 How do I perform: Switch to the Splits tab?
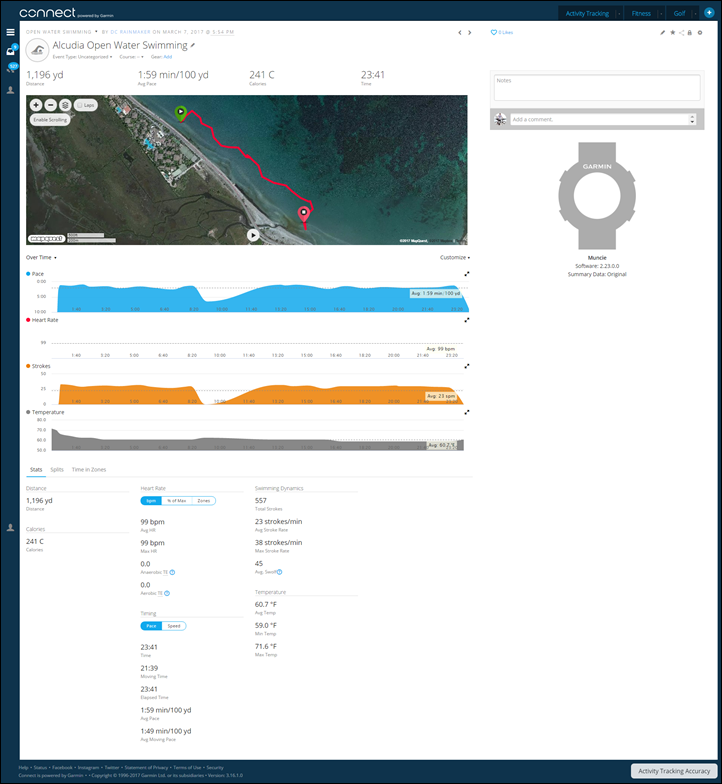click(57, 469)
